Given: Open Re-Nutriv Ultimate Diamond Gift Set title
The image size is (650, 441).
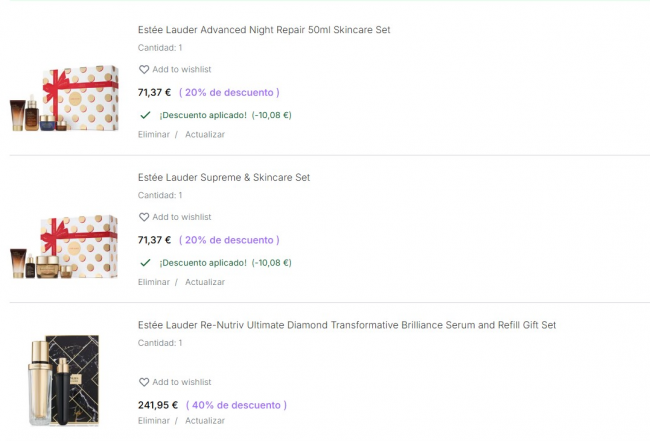Looking at the screenshot, I should [346, 325].
